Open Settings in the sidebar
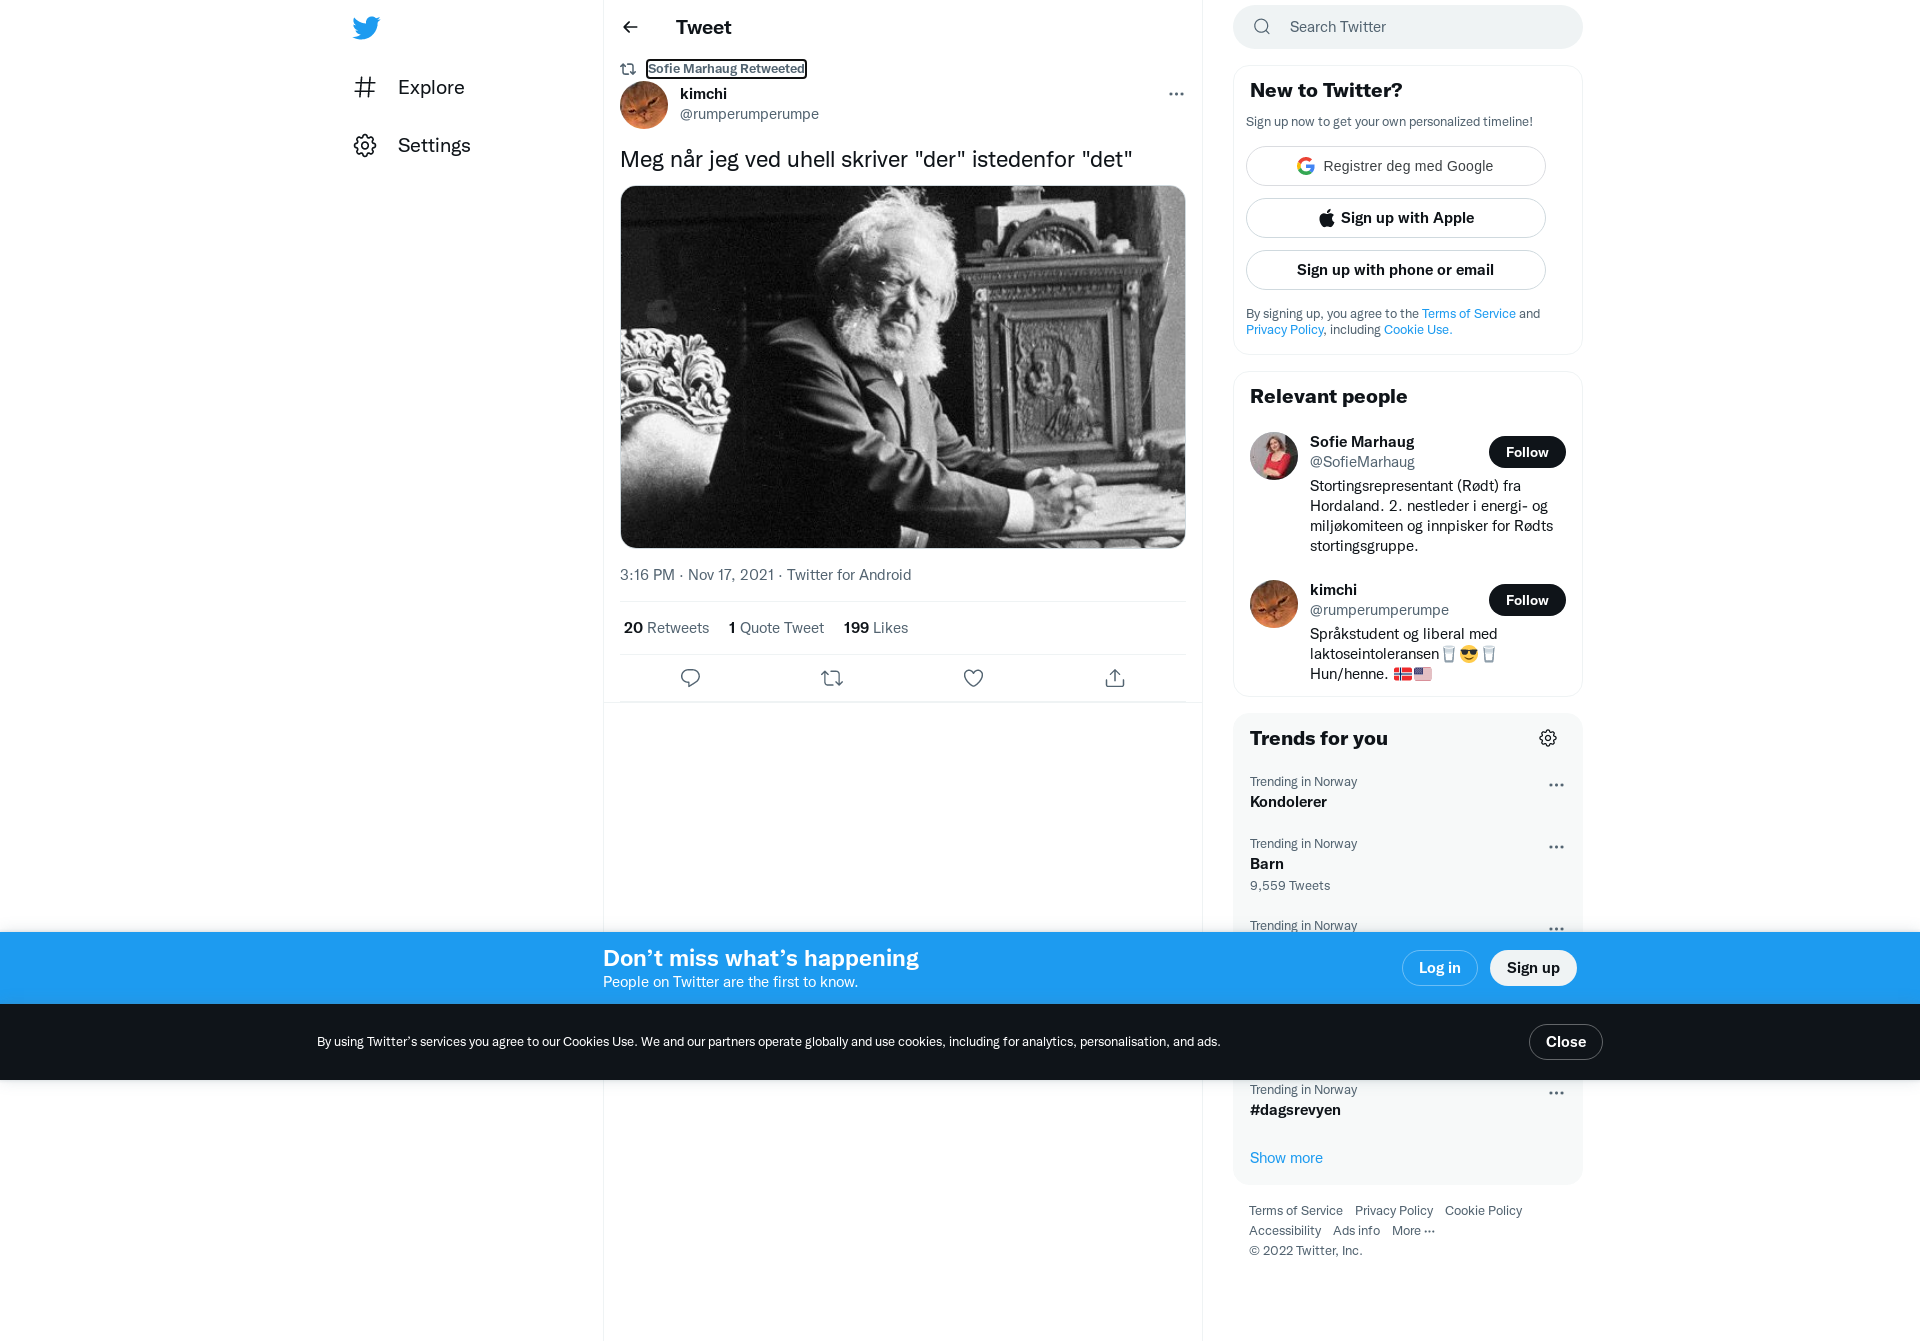This screenshot has height=1341, width=1920. 413,145
